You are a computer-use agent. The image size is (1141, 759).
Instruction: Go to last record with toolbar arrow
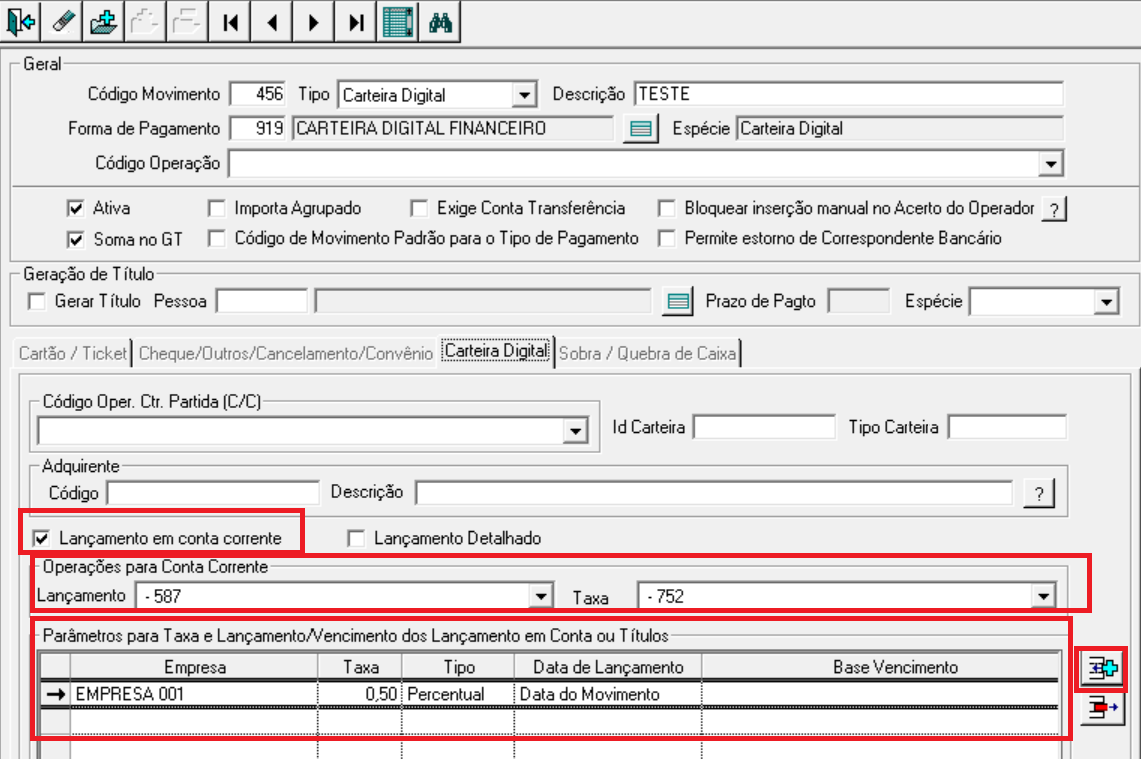click(x=356, y=22)
